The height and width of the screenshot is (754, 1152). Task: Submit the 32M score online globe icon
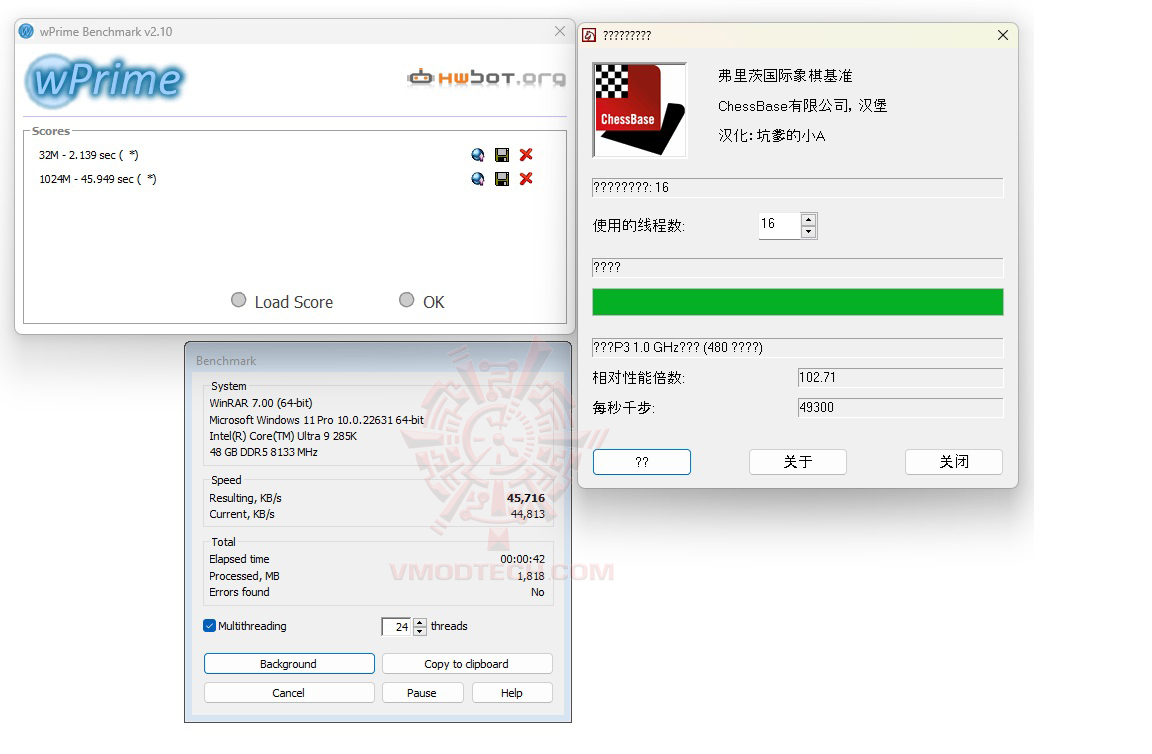pyautogui.click(x=478, y=155)
